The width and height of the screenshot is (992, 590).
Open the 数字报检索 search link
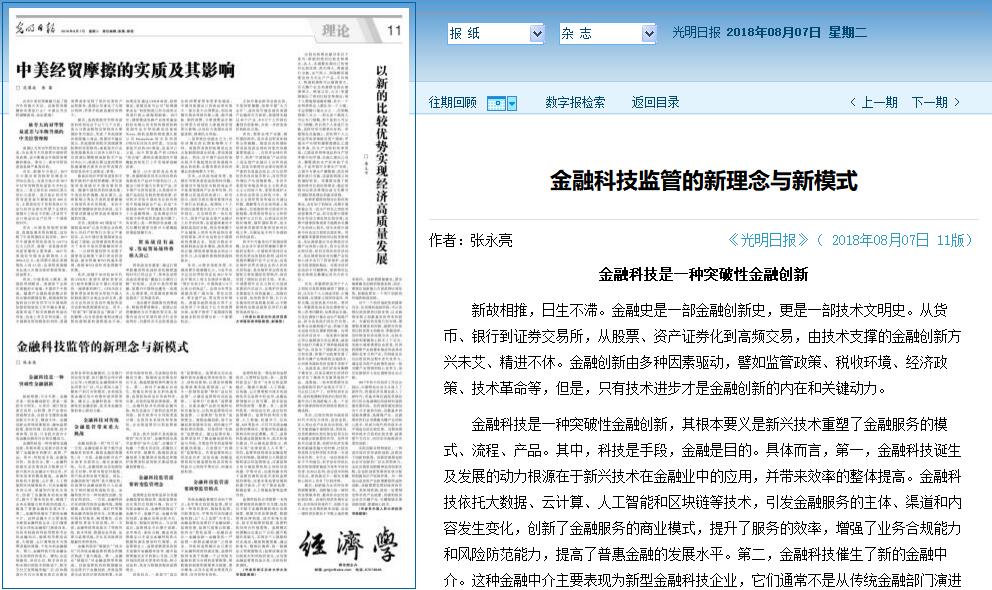575,102
